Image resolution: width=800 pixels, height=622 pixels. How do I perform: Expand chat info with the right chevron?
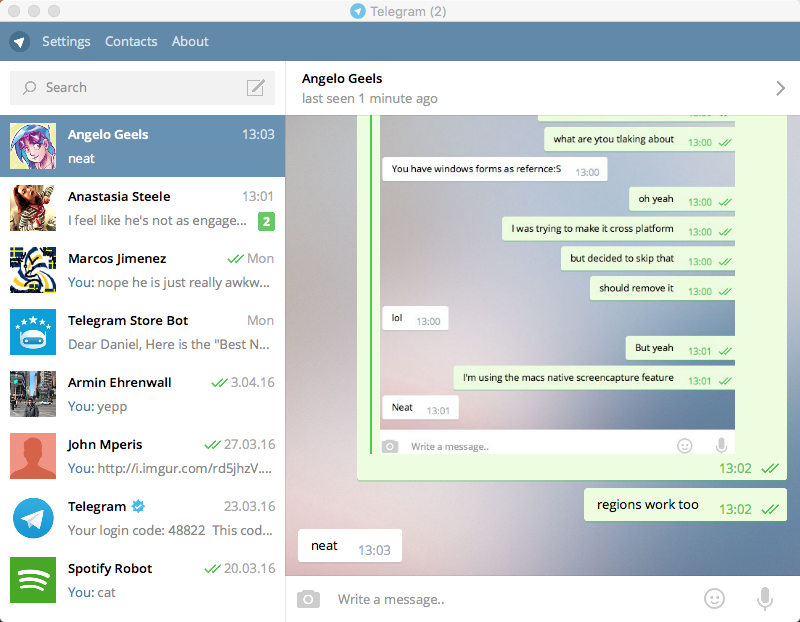(780, 88)
